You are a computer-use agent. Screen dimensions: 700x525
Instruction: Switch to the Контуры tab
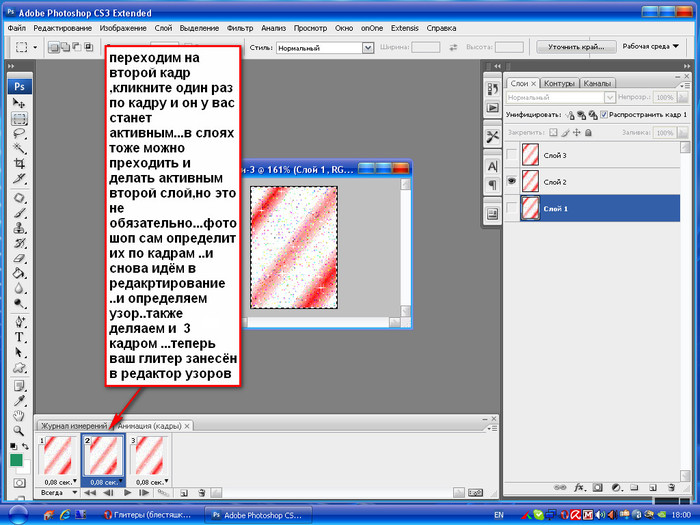click(x=559, y=83)
